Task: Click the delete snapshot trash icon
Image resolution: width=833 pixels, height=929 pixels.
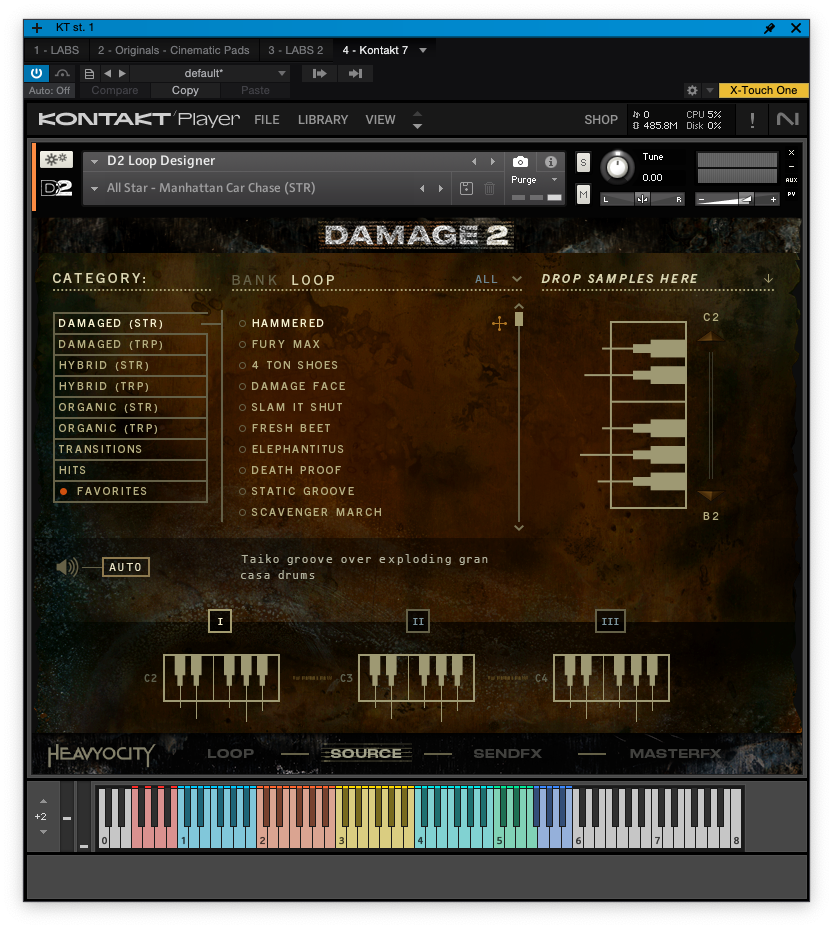Action: point(489,188)
